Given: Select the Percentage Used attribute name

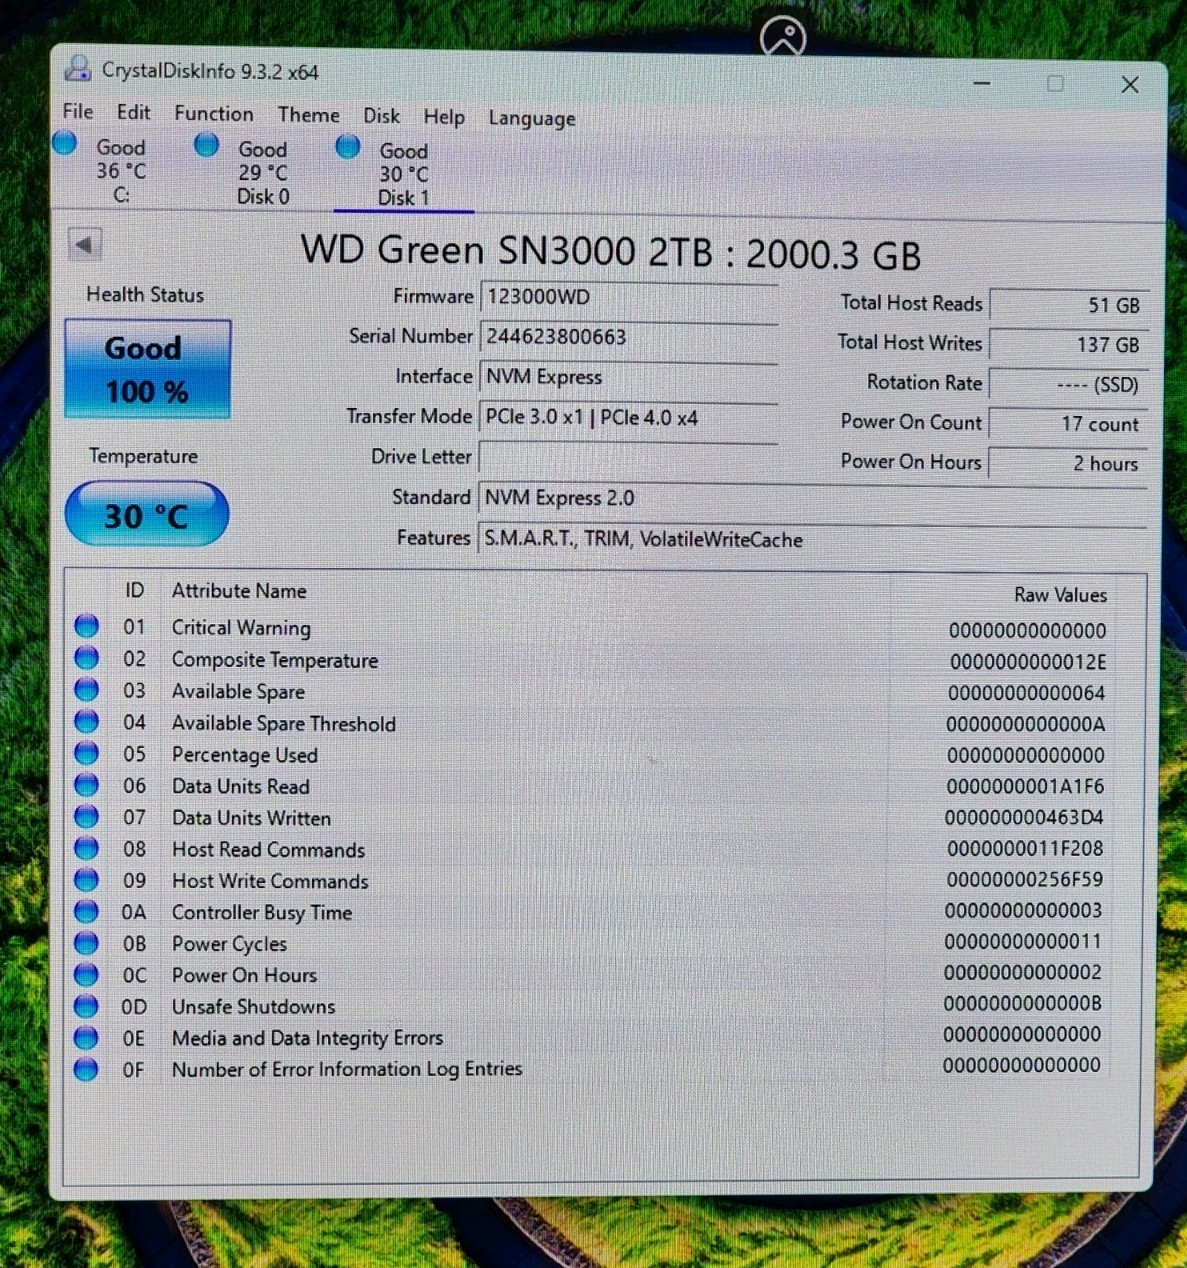Looking at the screenshot, I should click(x=245, y=755).
